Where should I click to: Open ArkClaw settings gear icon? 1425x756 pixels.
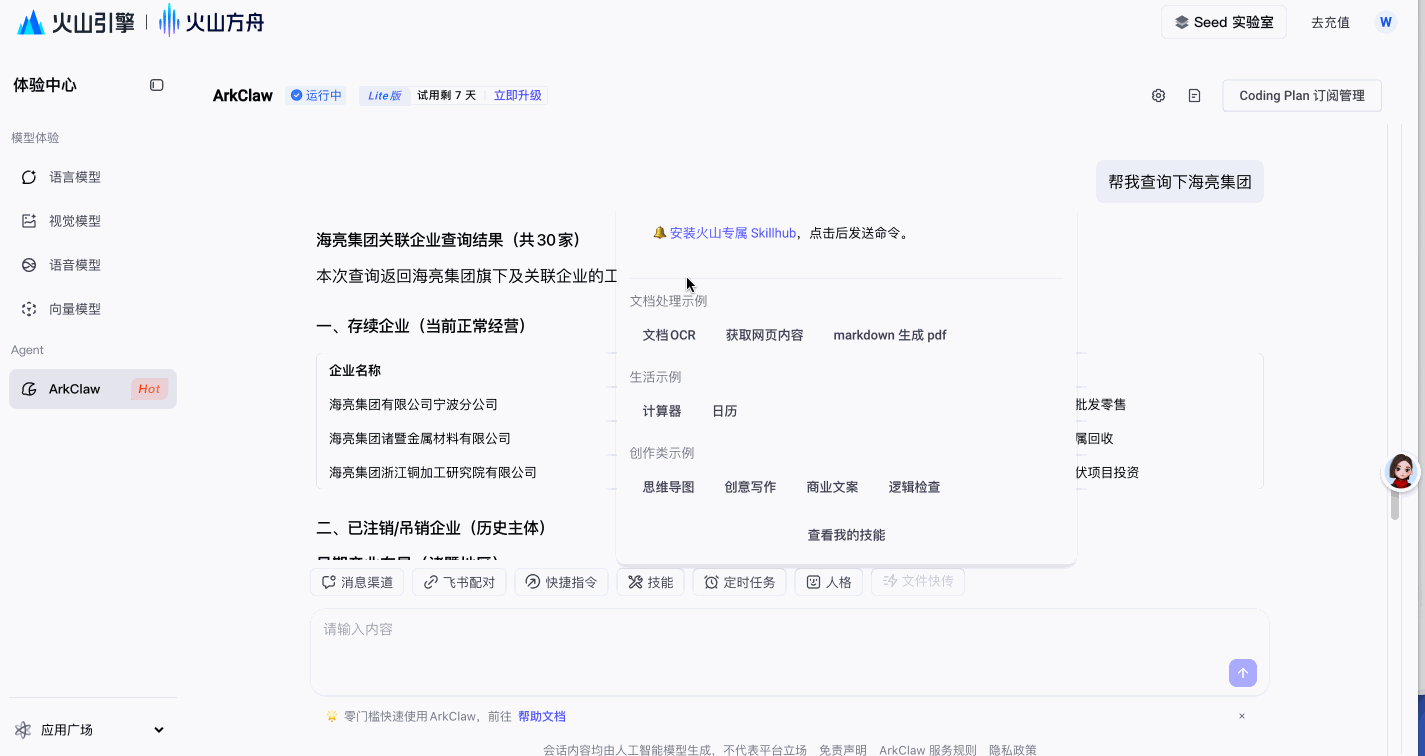coord(1158,96)
